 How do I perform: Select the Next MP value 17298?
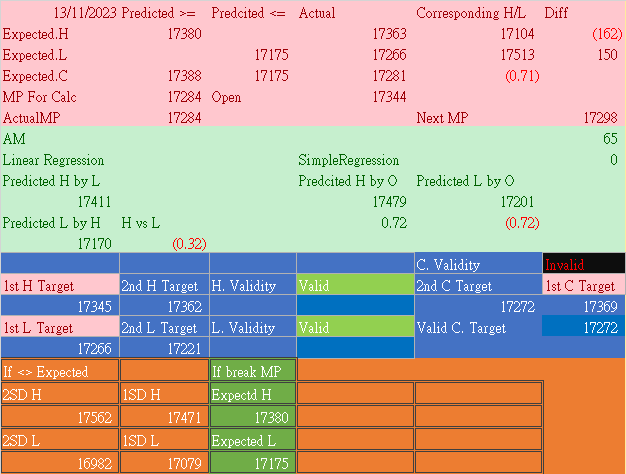click(x=599, y=118)
